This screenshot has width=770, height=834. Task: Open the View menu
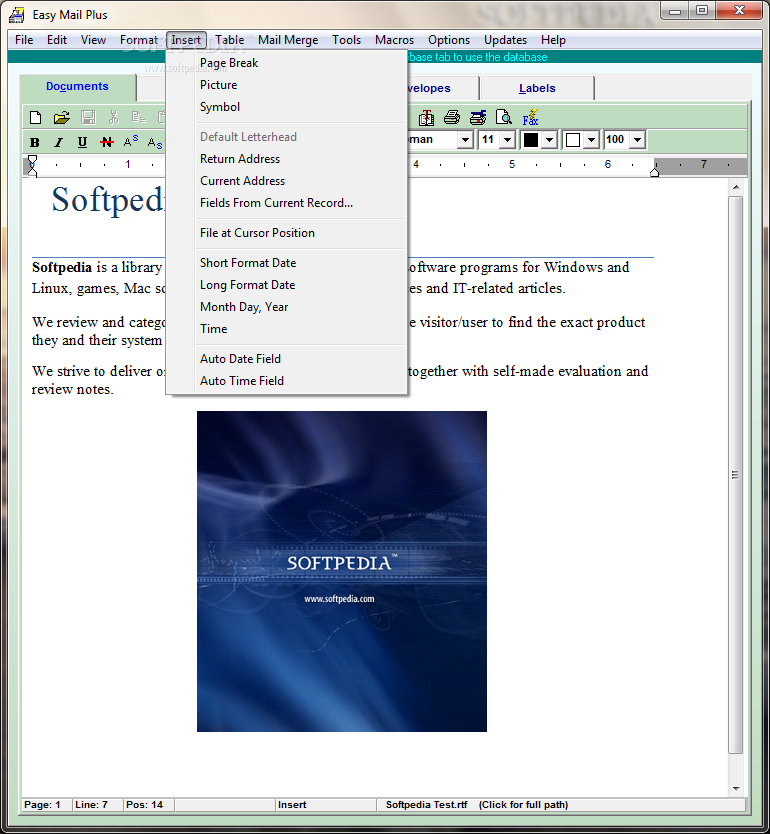pos(93,40)
